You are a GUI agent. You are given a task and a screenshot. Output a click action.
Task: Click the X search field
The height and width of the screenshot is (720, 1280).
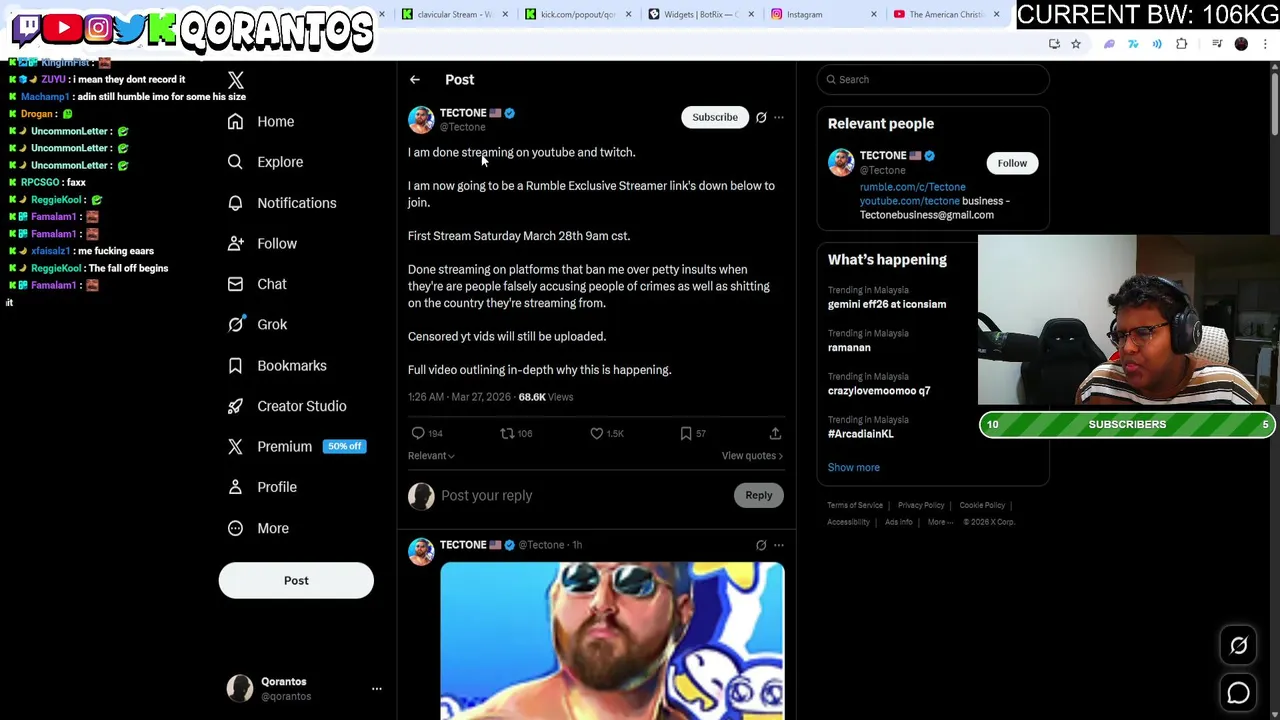coord(933,80)
